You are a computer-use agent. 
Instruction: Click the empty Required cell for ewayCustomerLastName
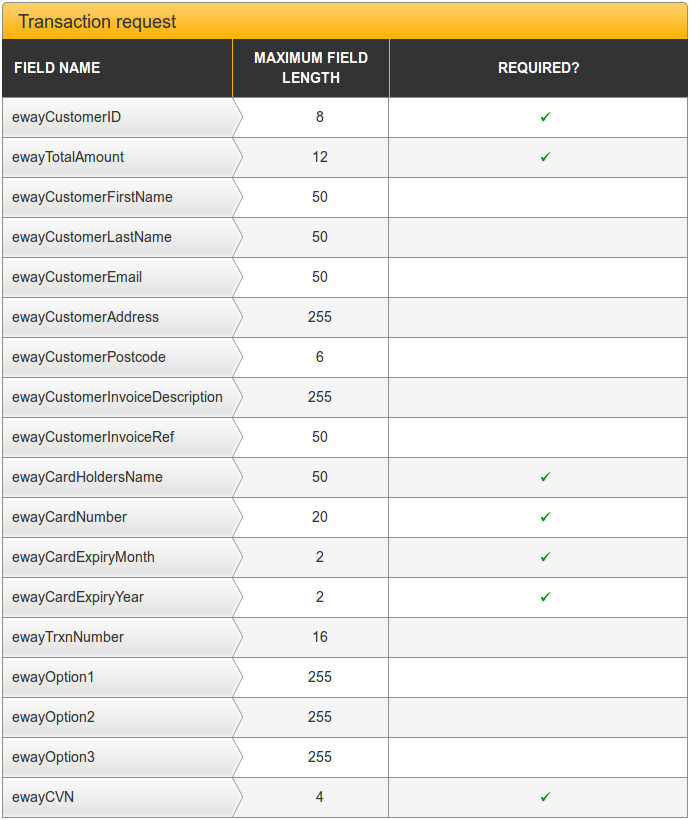[x=538, y=237]
